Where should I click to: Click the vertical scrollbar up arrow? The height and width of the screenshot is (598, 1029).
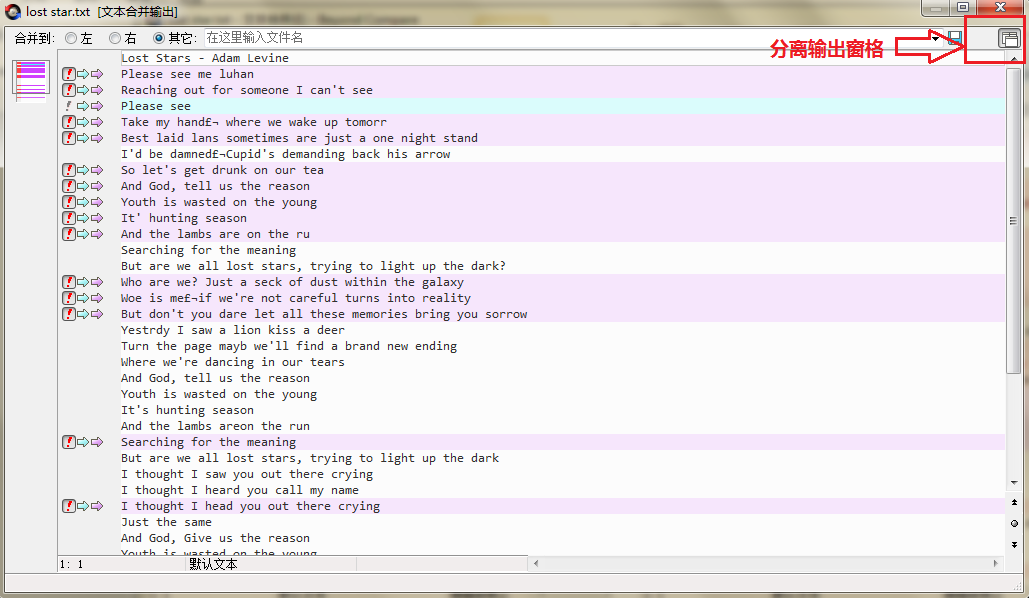[1014, 59]
